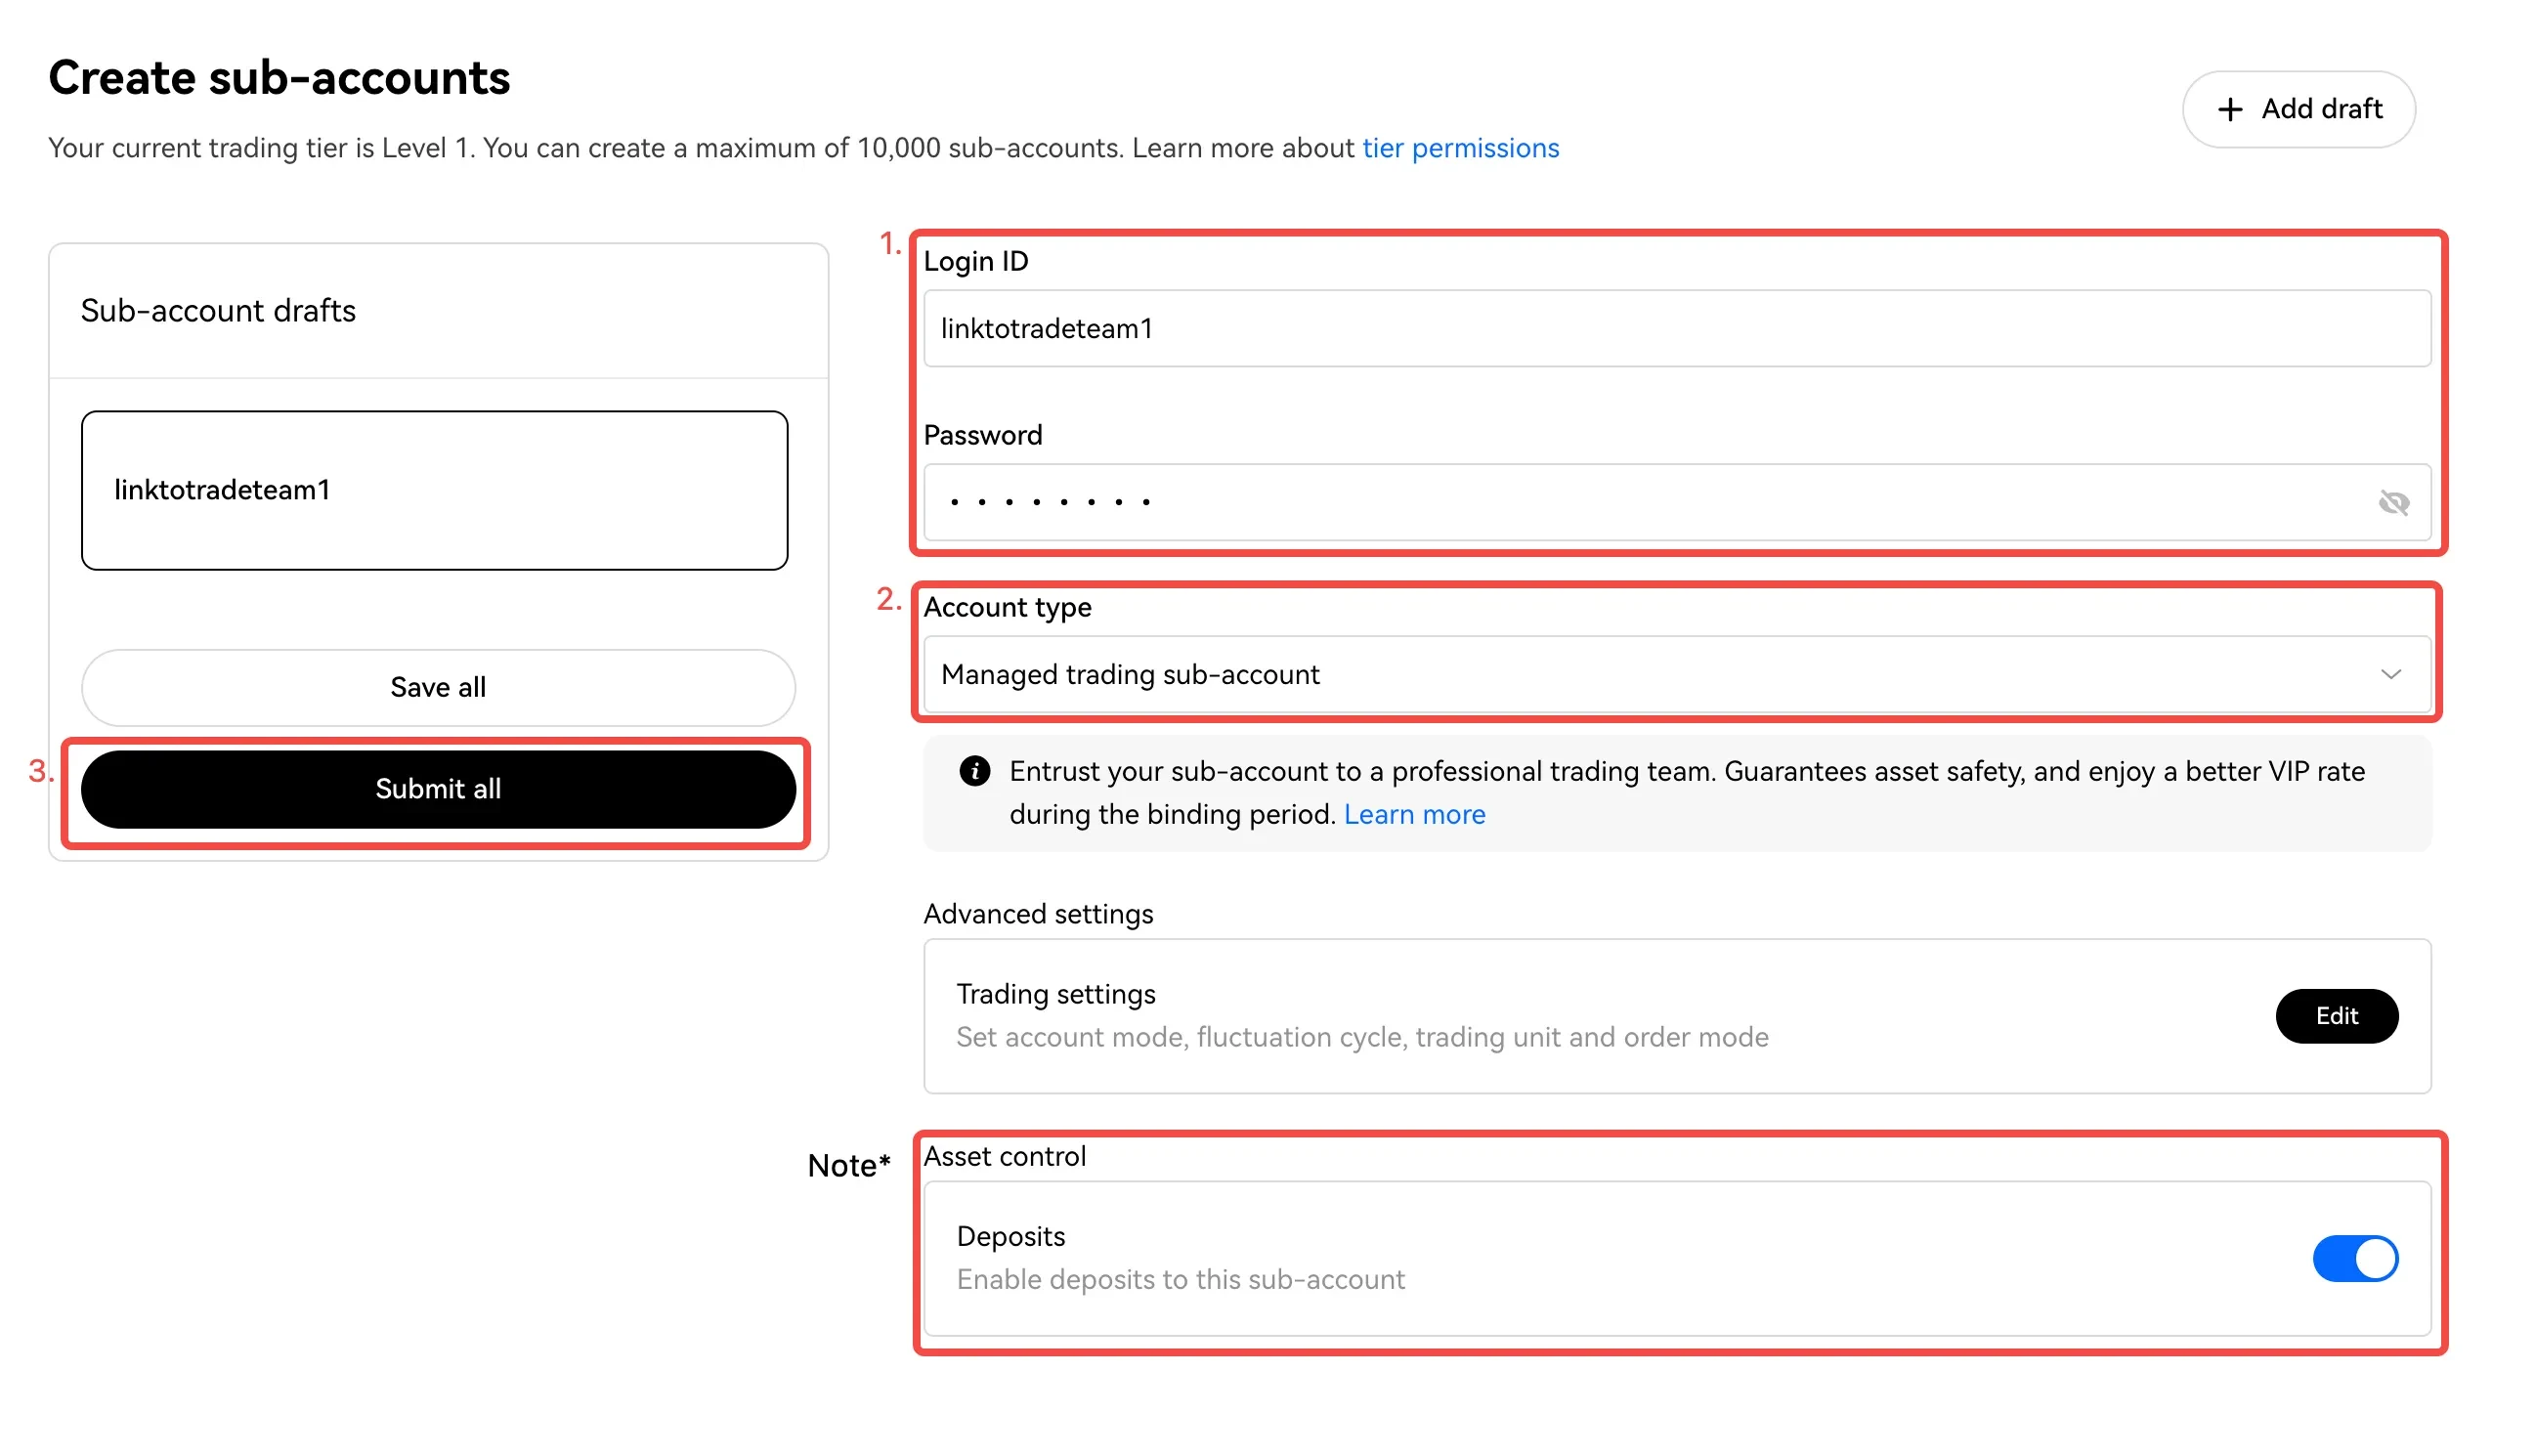Click the plus icon in Add draft
Screen dimensions: 2535x1456
2229,109
